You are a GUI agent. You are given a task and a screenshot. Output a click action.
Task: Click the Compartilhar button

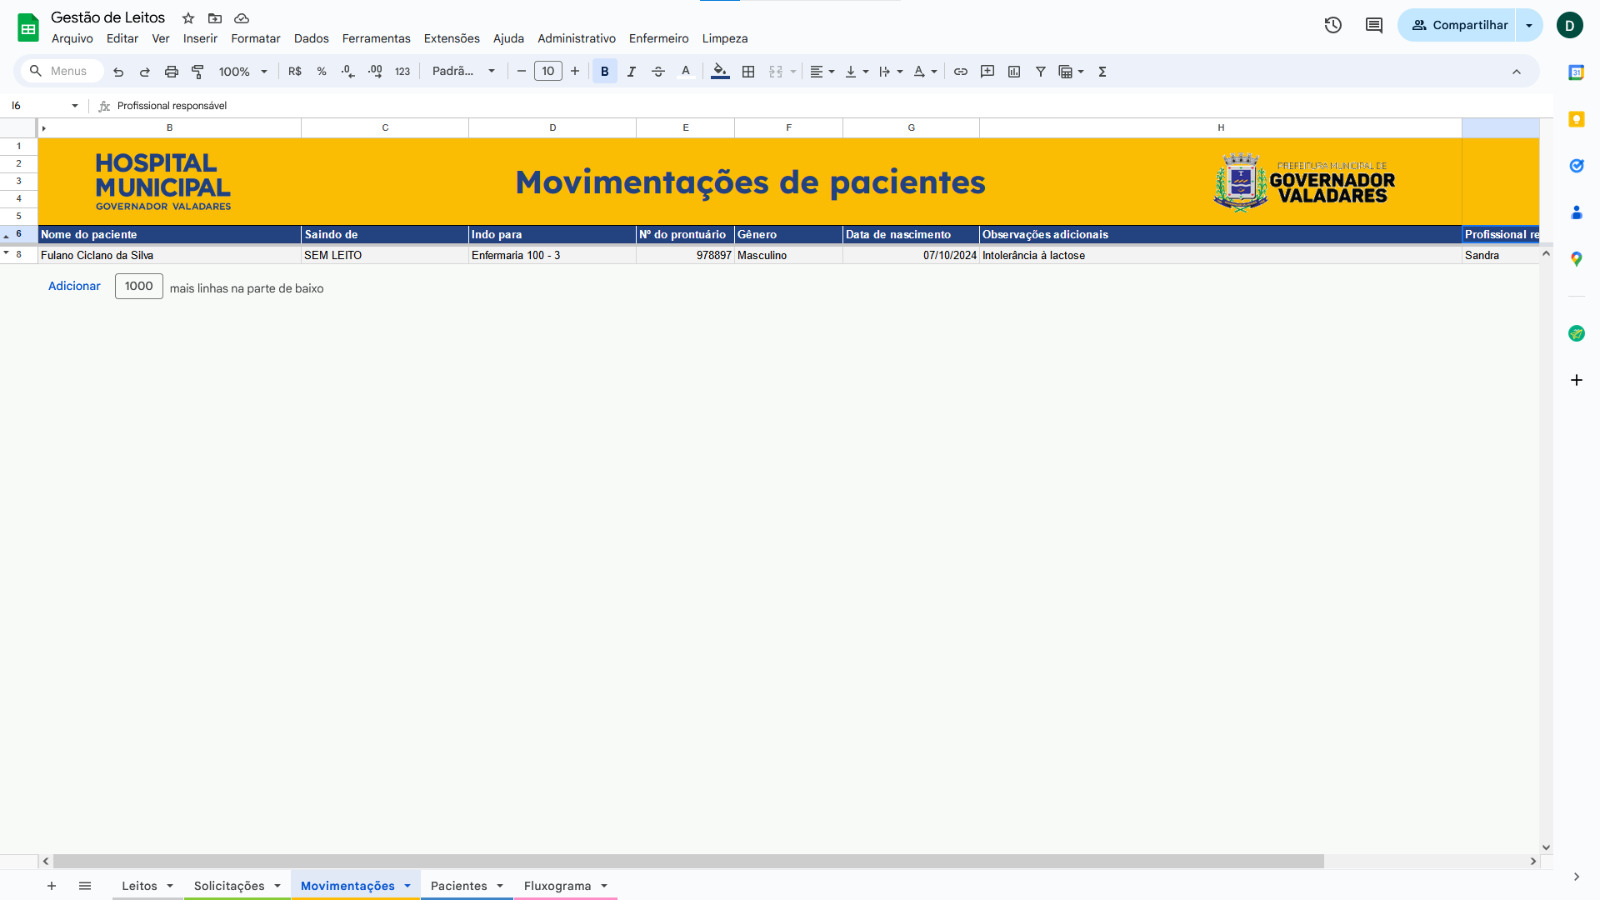(x=1459, y=25)
